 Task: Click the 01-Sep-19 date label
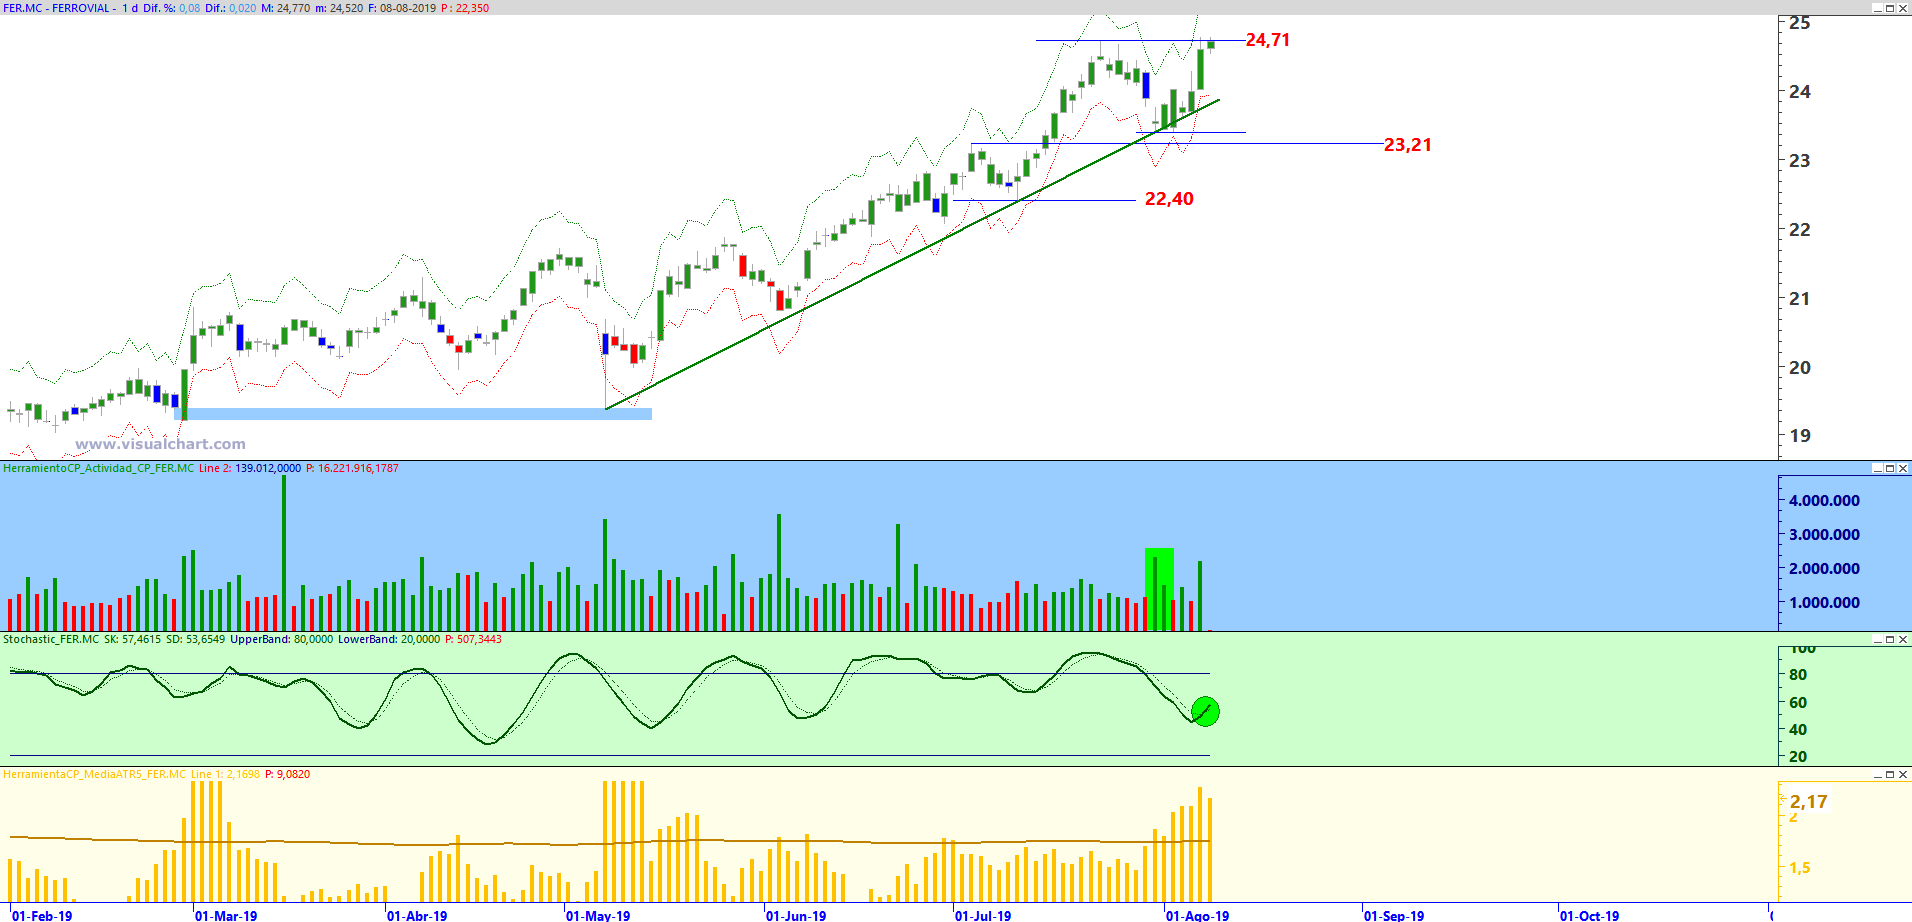click(1394, 915)
